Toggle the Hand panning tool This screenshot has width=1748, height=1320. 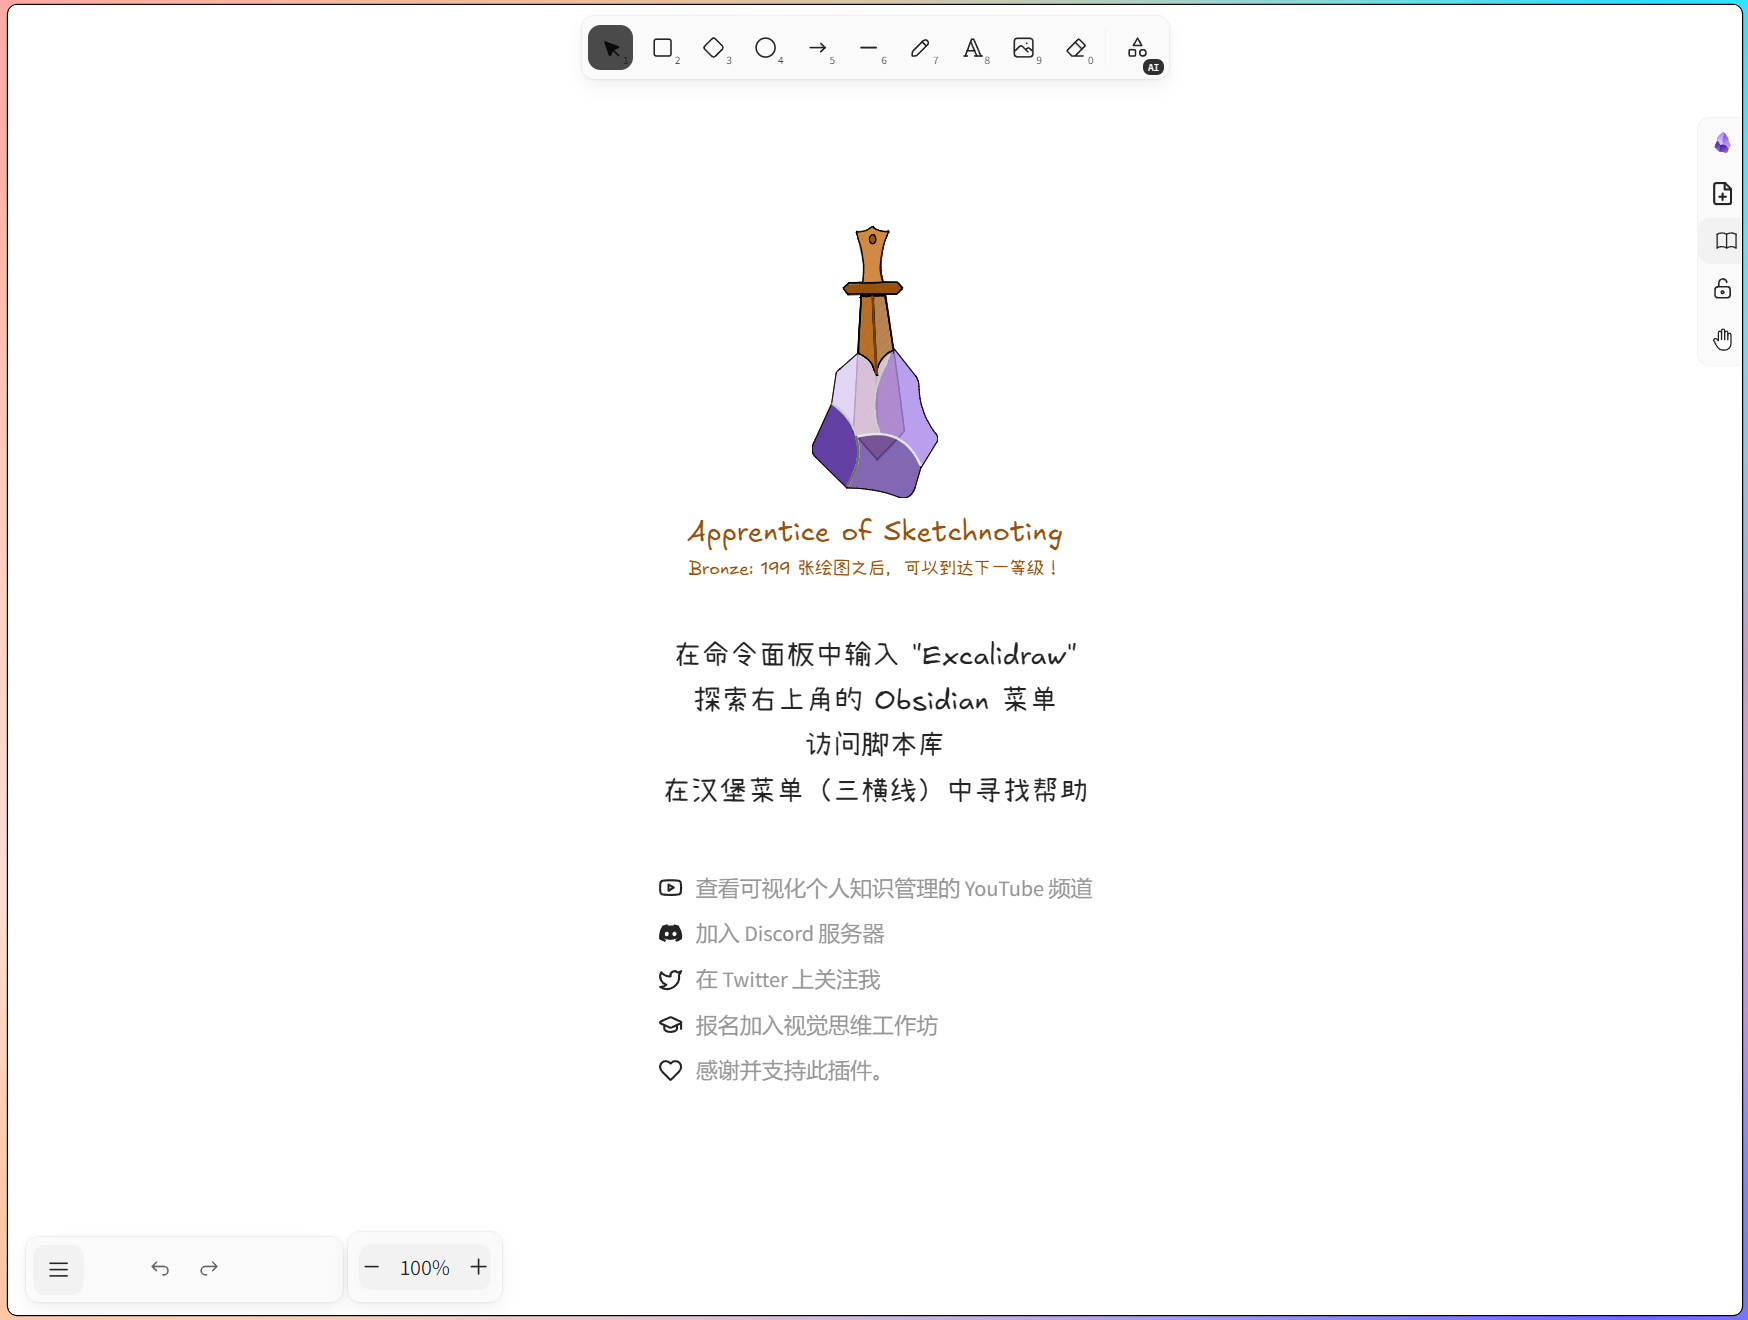point(1722,340)
